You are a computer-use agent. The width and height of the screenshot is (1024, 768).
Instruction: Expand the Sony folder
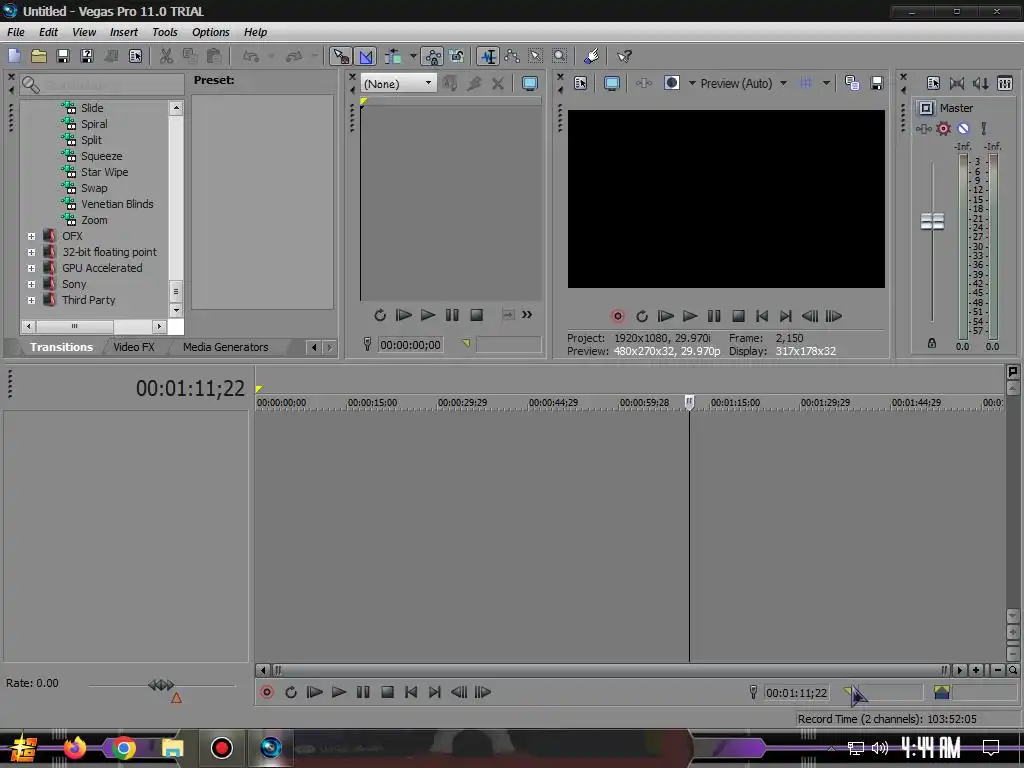pos(31,284)
